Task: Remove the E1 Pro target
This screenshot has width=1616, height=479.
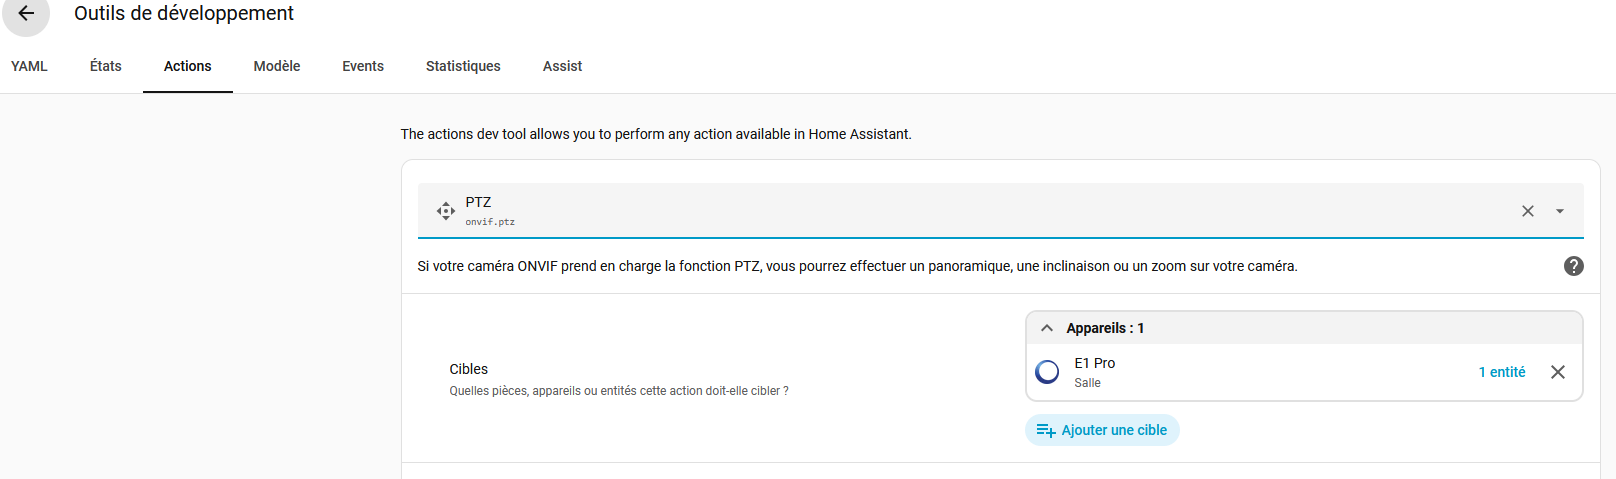Action: tap(1557, 372)
